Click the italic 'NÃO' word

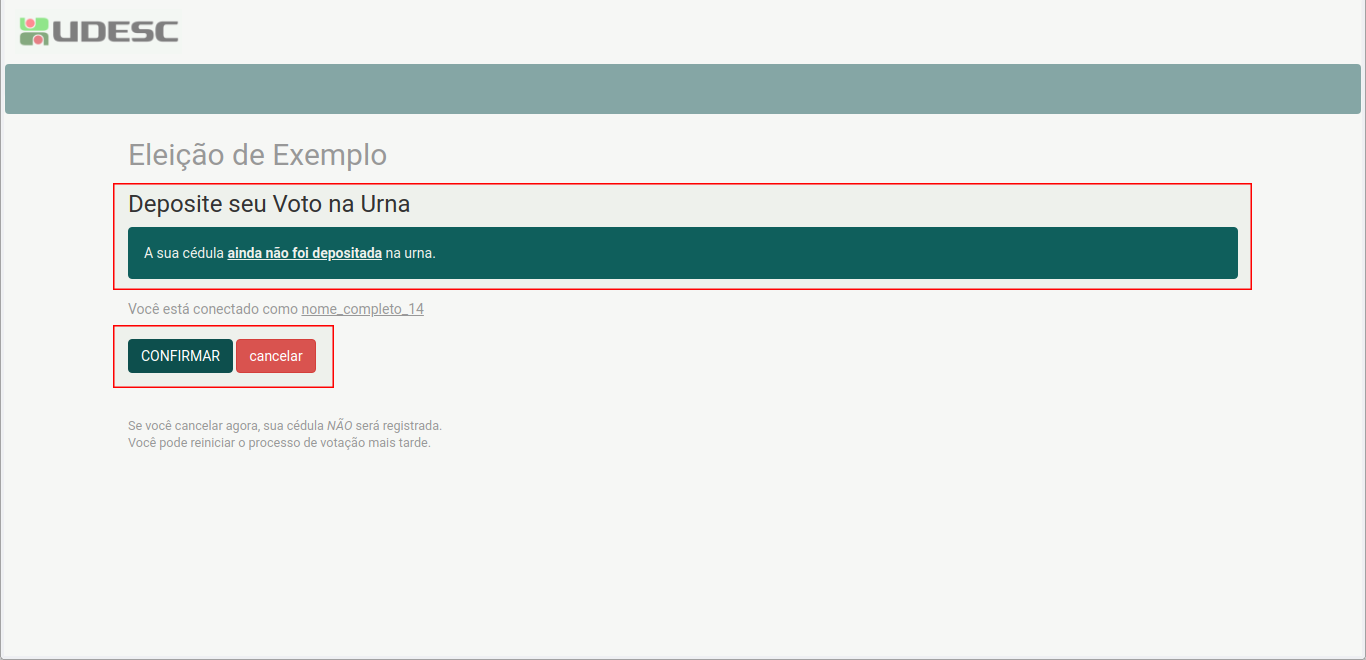tap(339, 425)
